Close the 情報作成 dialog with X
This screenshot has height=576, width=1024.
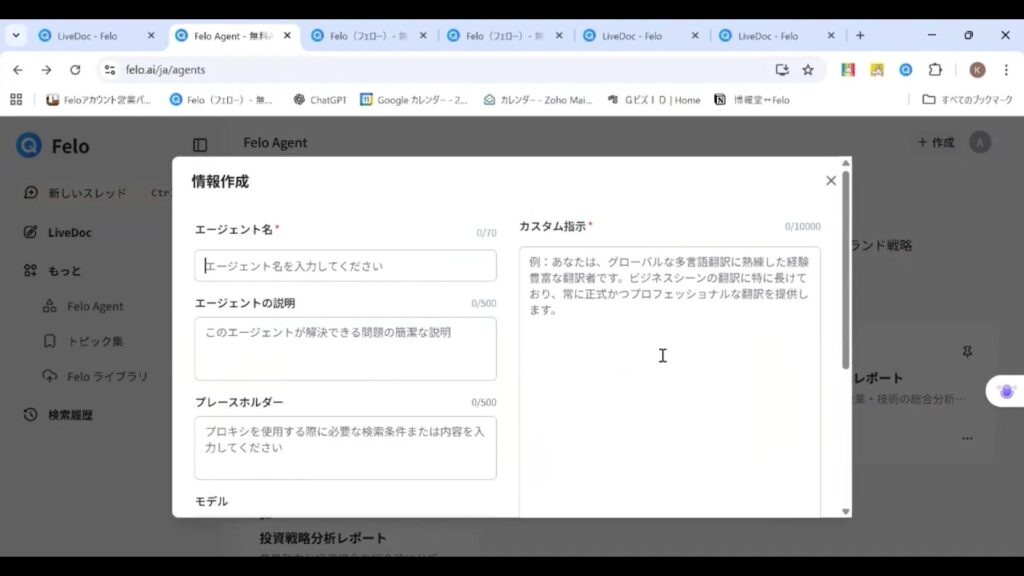830,181
